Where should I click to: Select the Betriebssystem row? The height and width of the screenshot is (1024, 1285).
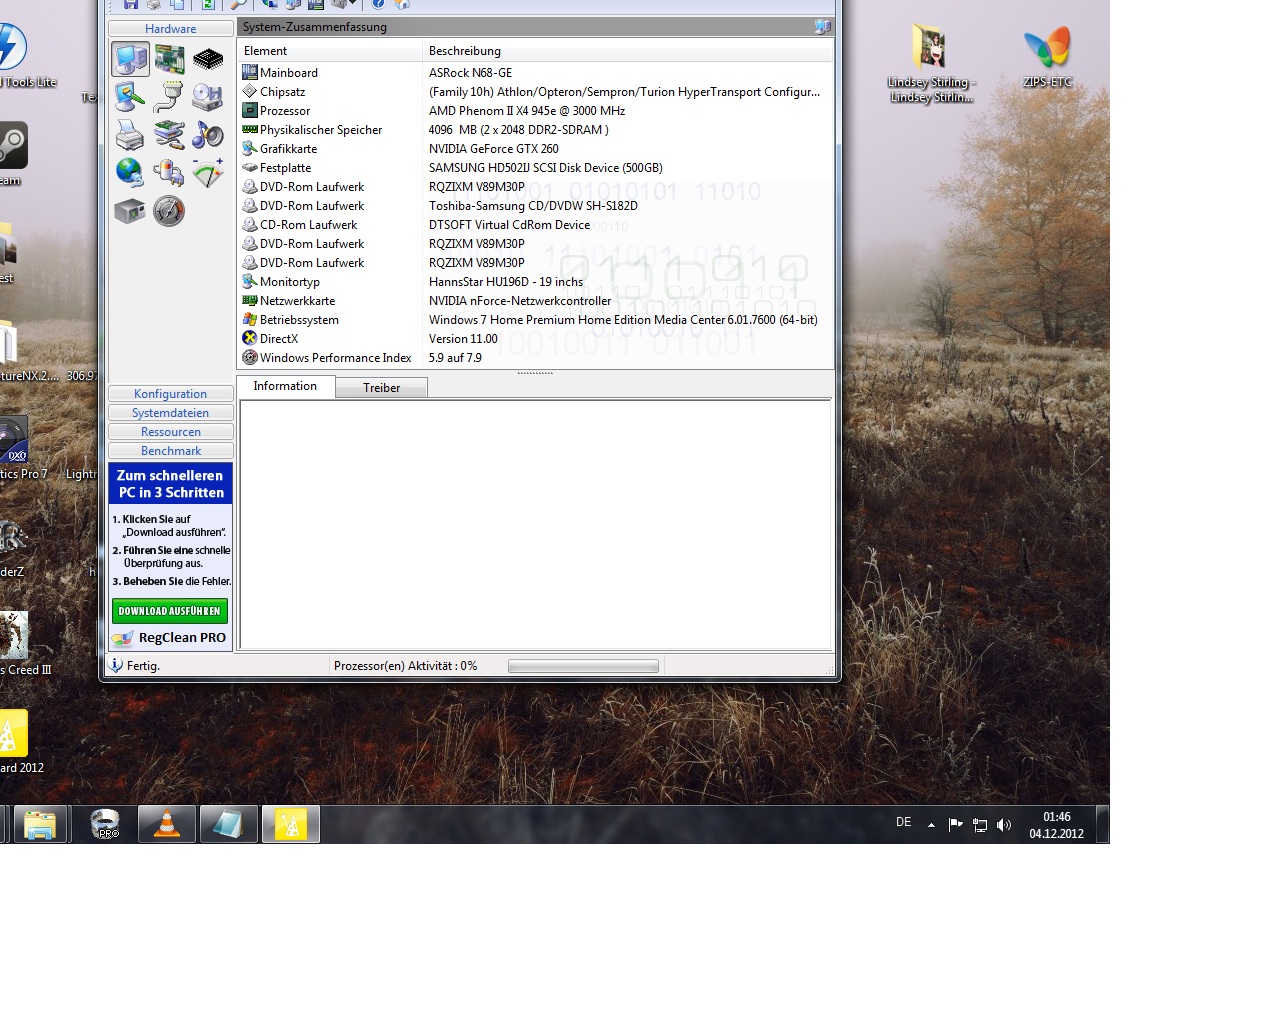[535, 320]
